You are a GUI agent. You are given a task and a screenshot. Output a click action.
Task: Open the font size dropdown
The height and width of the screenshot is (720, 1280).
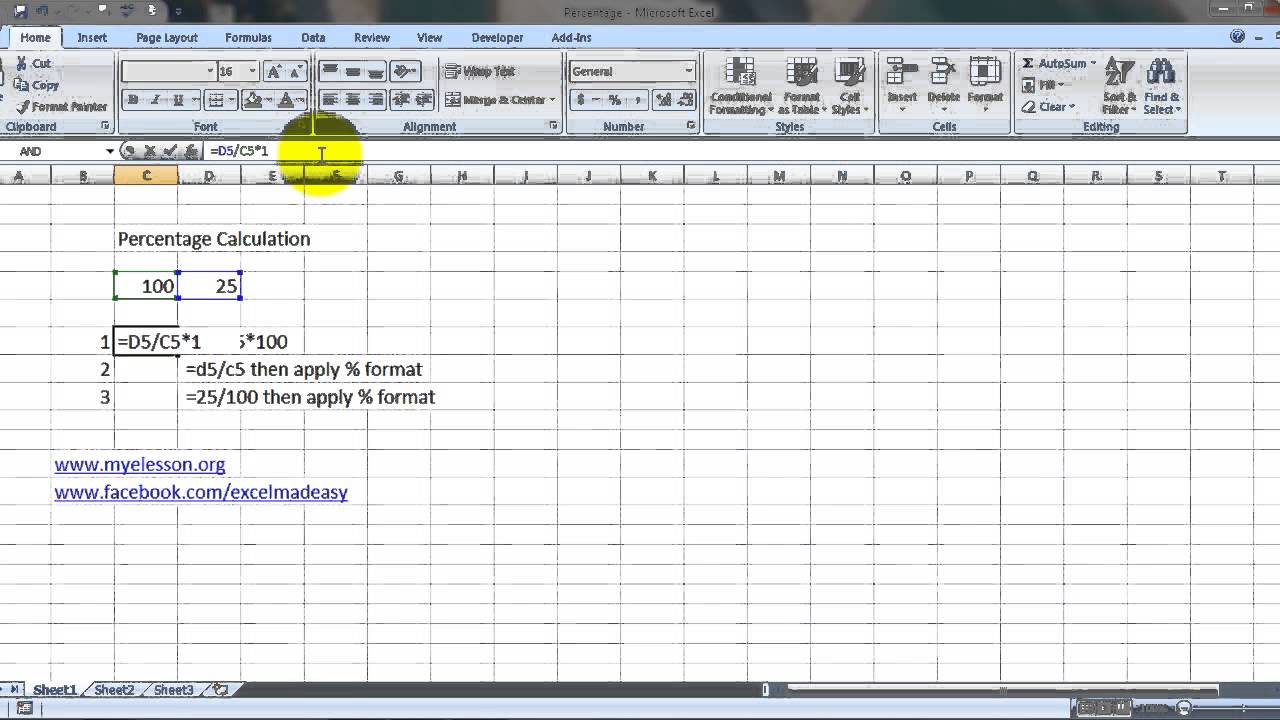click(251, 71)
